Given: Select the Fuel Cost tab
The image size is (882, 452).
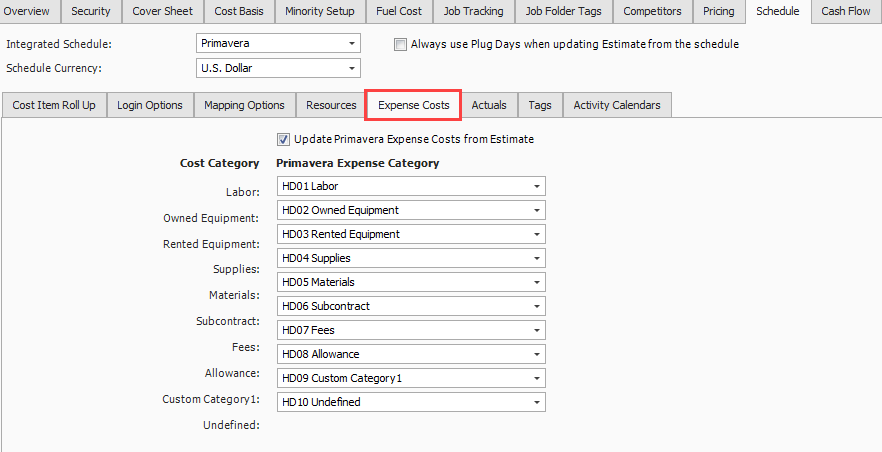Looking at the screenshot, I should [398, 11].
